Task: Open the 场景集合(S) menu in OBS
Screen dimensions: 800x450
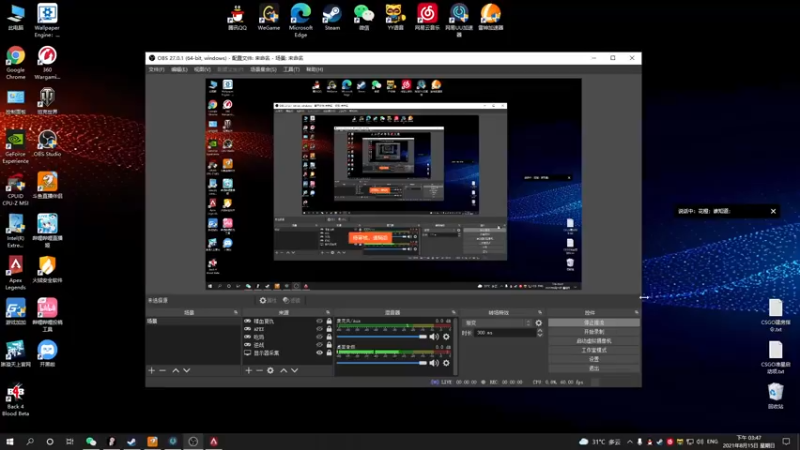Action: coord(263,69)
